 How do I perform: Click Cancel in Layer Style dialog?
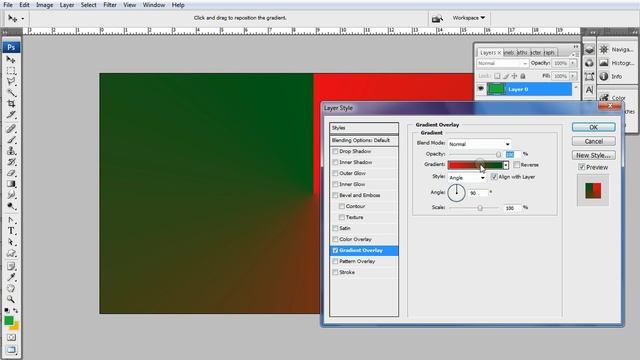(593, 141)
